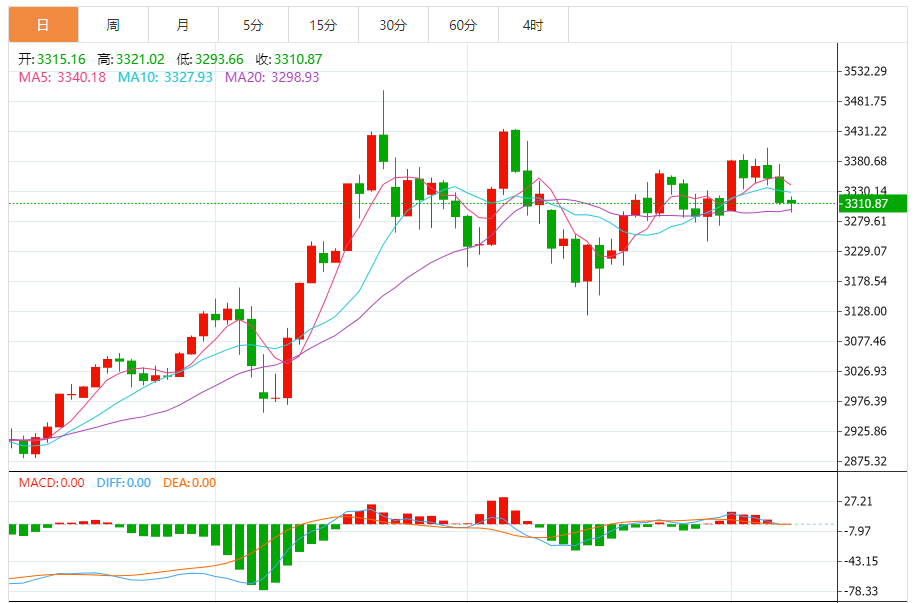Select the 日 daily chart tab
Viewport: 915px width, 603px height.
coord(43,25)
